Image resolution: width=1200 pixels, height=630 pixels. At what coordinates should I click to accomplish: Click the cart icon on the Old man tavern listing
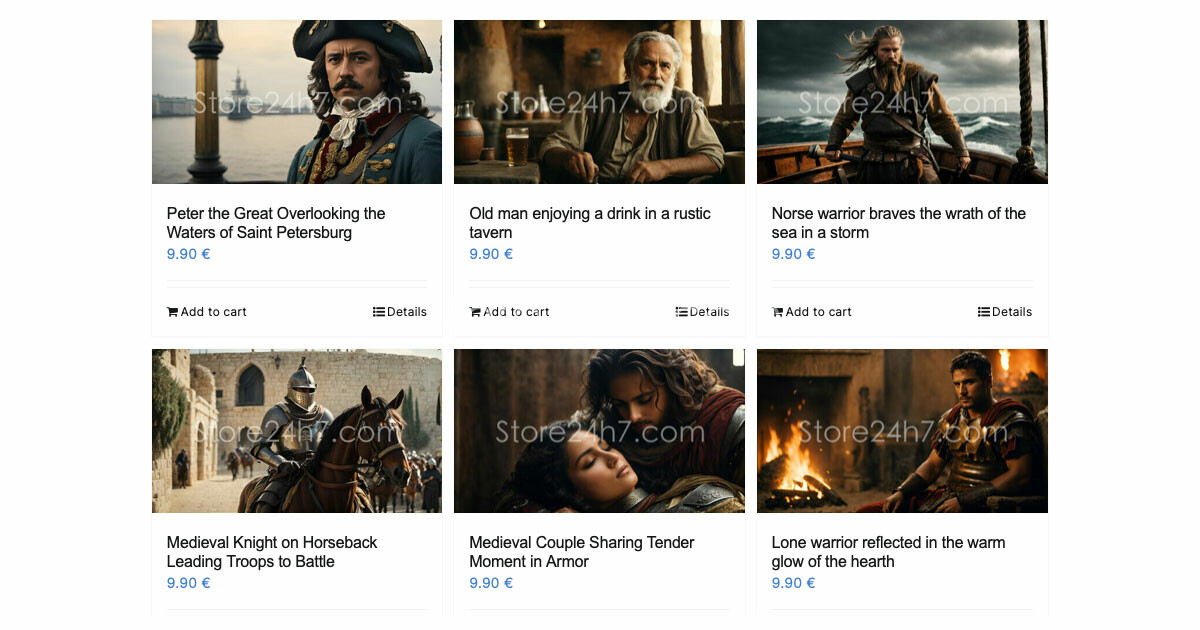pos(475,311)
